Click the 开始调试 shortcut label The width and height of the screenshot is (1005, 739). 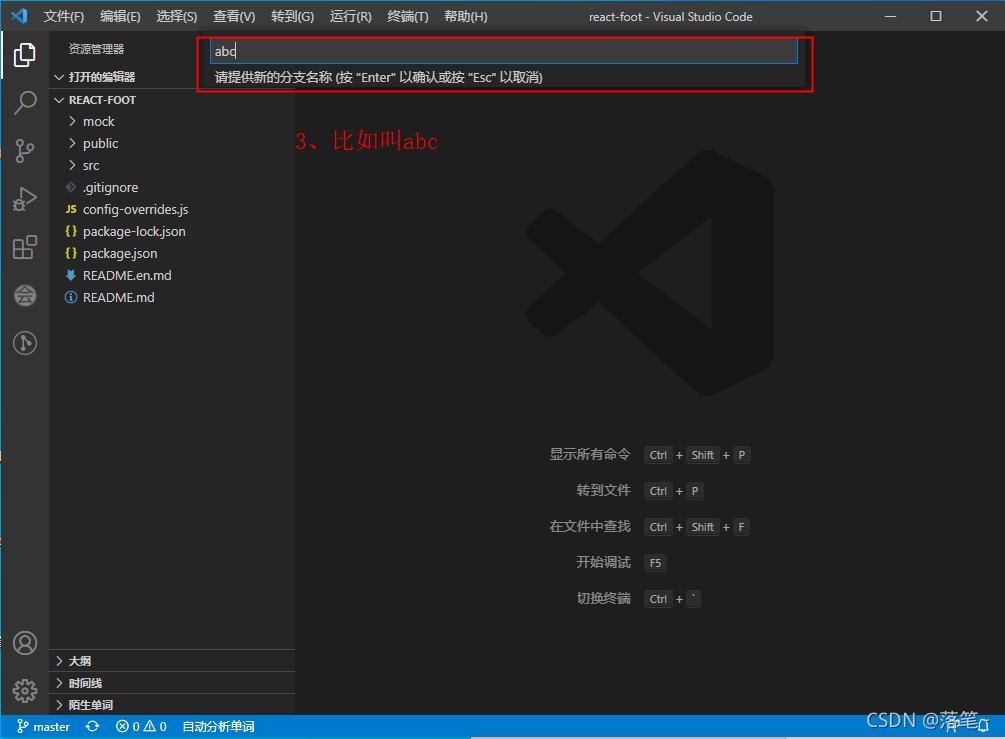[603, 562]
